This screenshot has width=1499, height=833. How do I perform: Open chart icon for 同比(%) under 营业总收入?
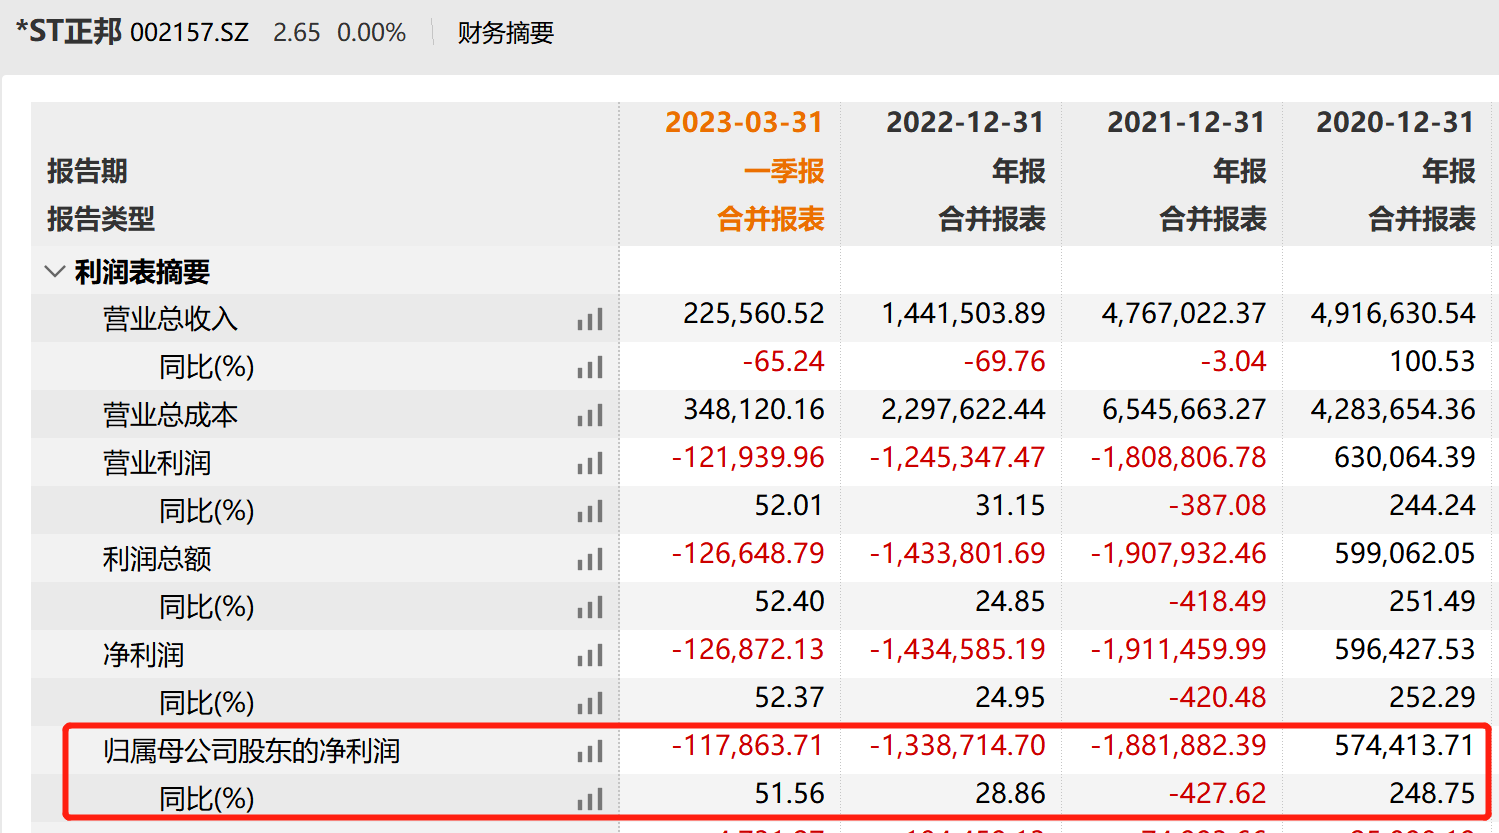pyautogui.click(x=590, y=367)
